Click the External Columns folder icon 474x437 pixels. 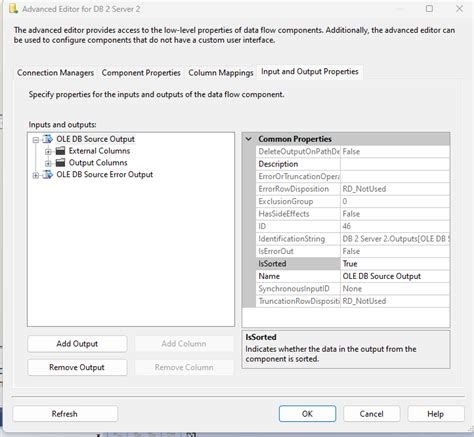pyautogui.click(x=60, y=151)
